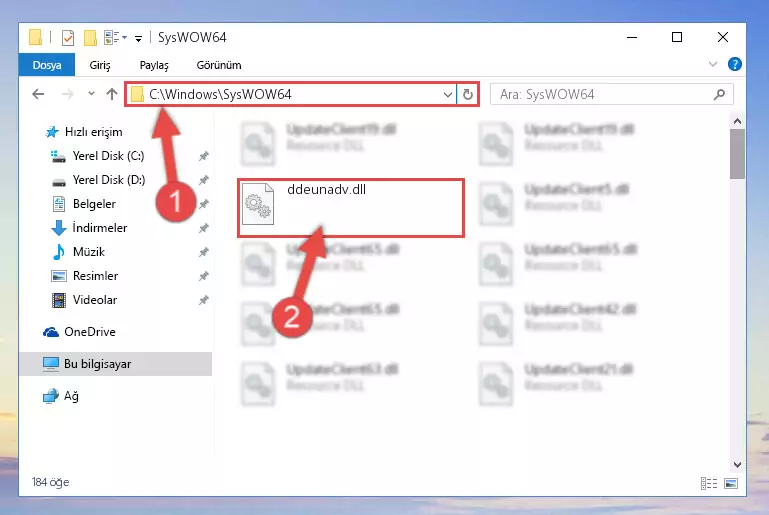769x515 pixels.
Task: Go back with the back arrow
Action: coord(38,94)
